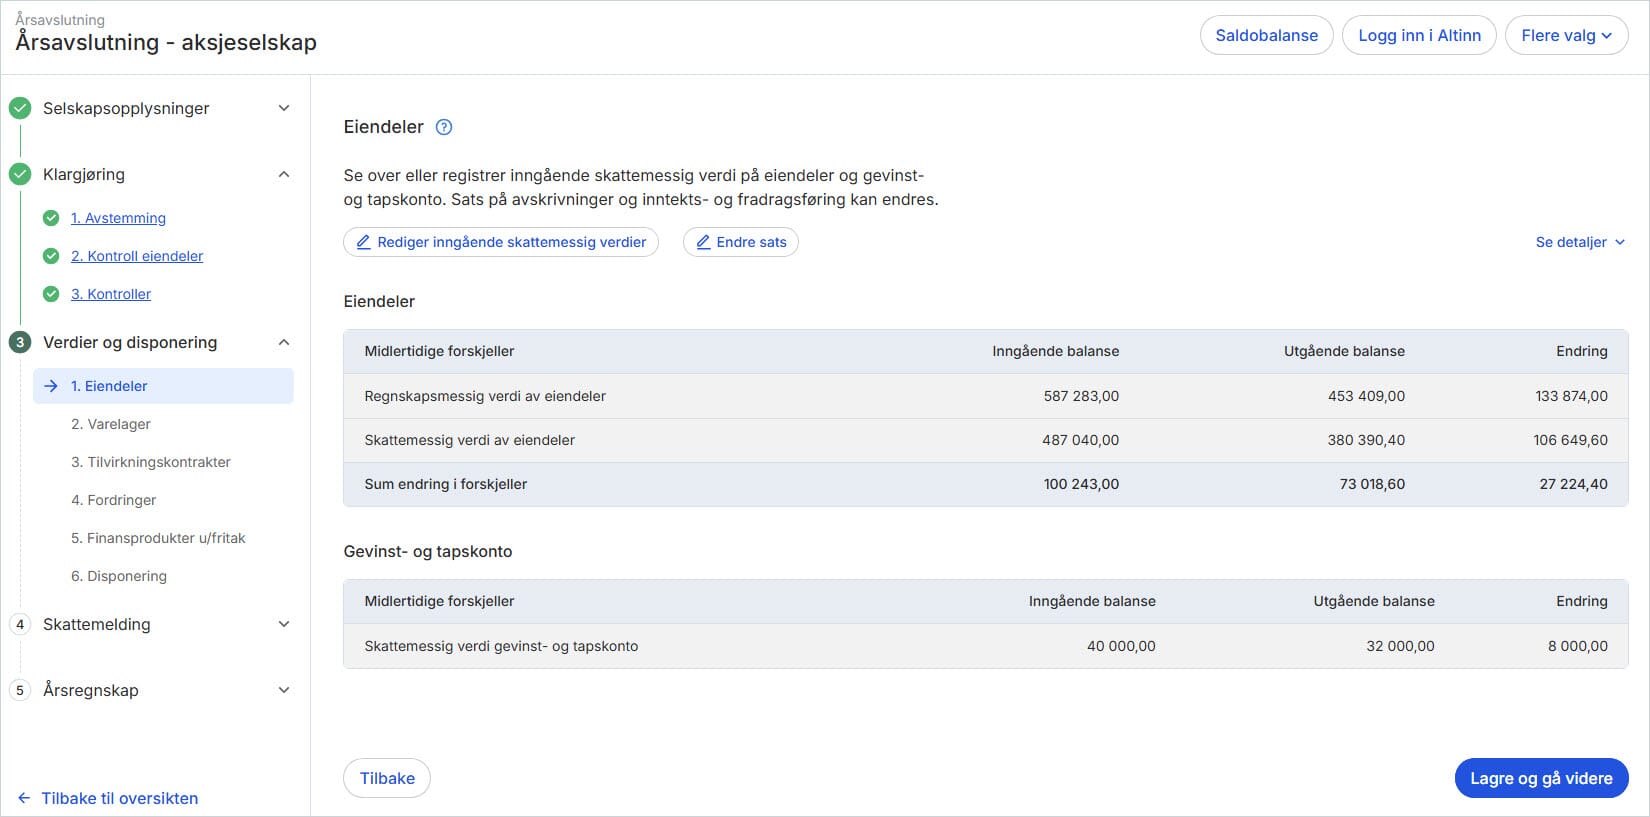Open the 1. Avstemming link

click(x=118, y=218)
